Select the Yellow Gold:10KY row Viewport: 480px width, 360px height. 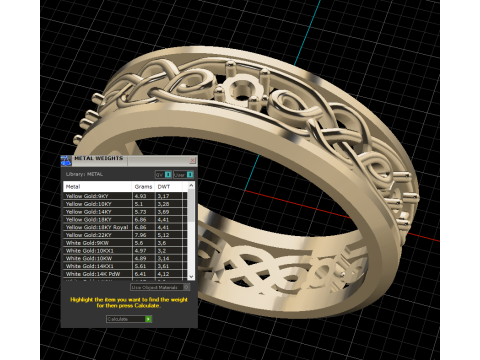pyautogui.click(x=125, y=204)
